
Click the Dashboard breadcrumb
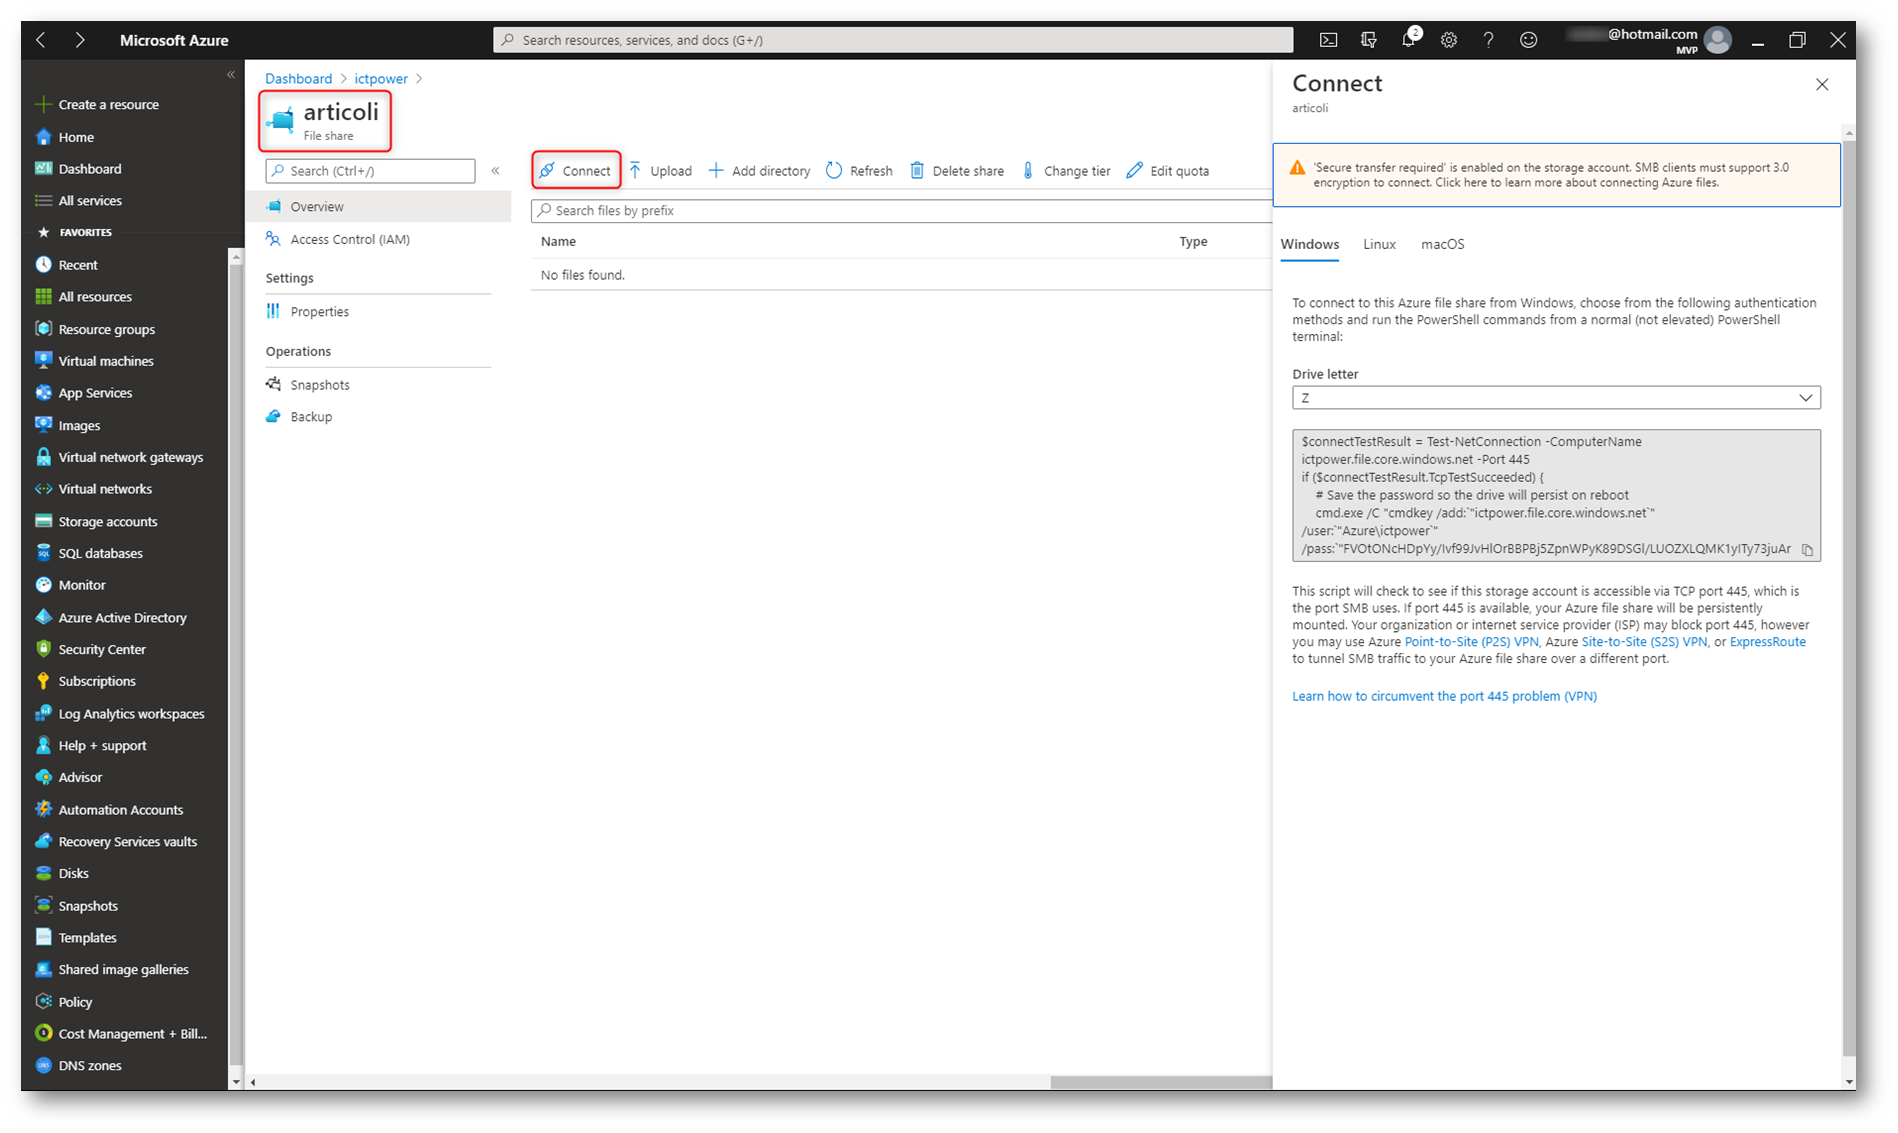coord(298,78)
